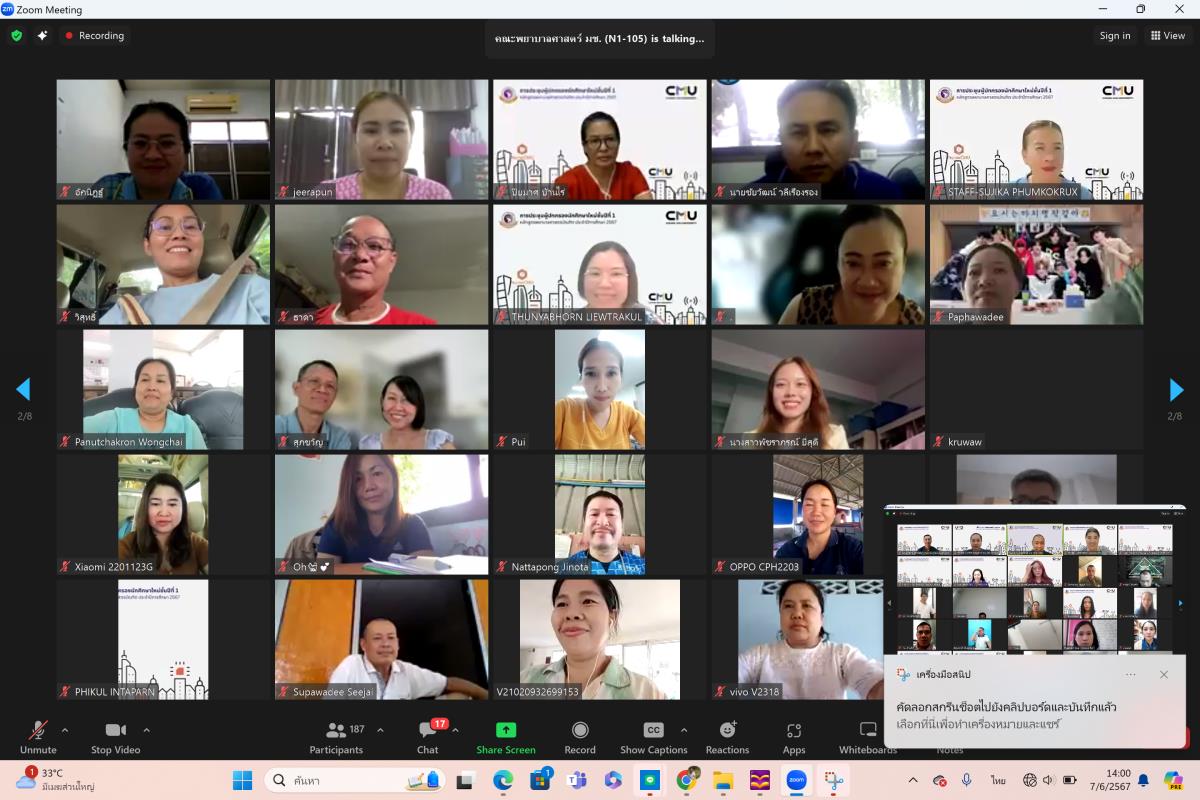
Task: Click the Record button
Action: (x=580, y=737)
